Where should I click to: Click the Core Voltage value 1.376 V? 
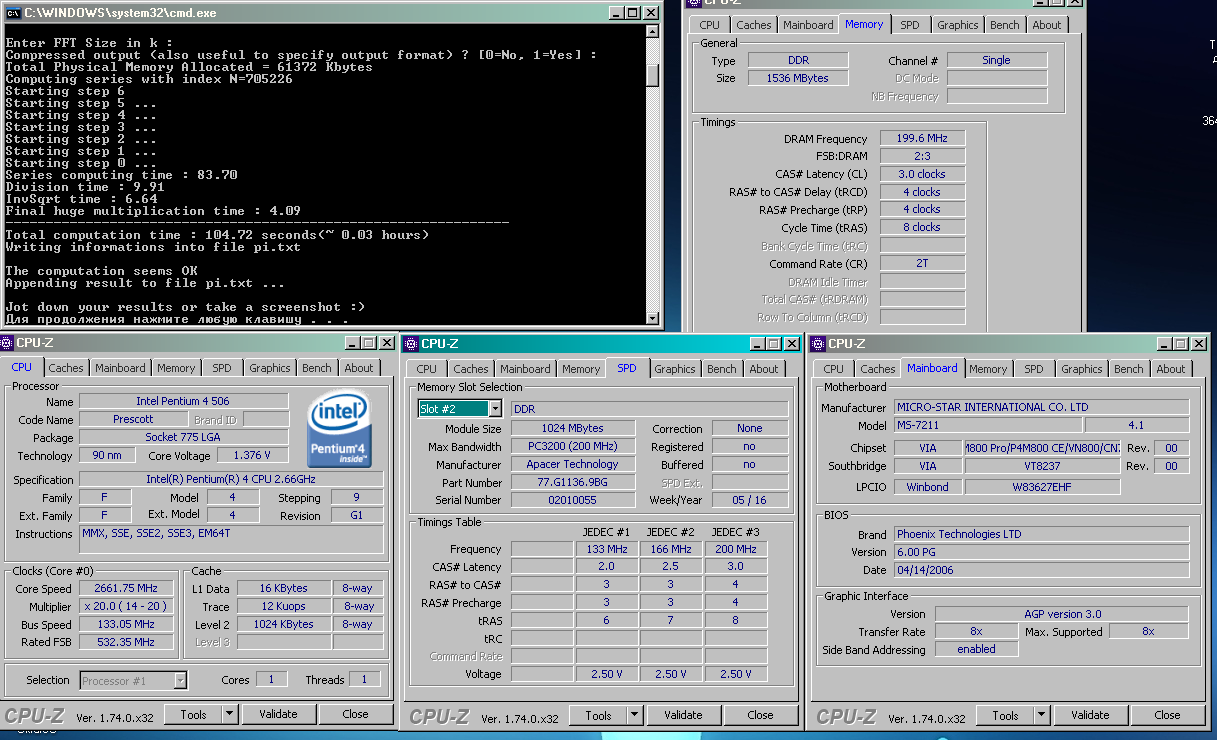tap(251, 455)
